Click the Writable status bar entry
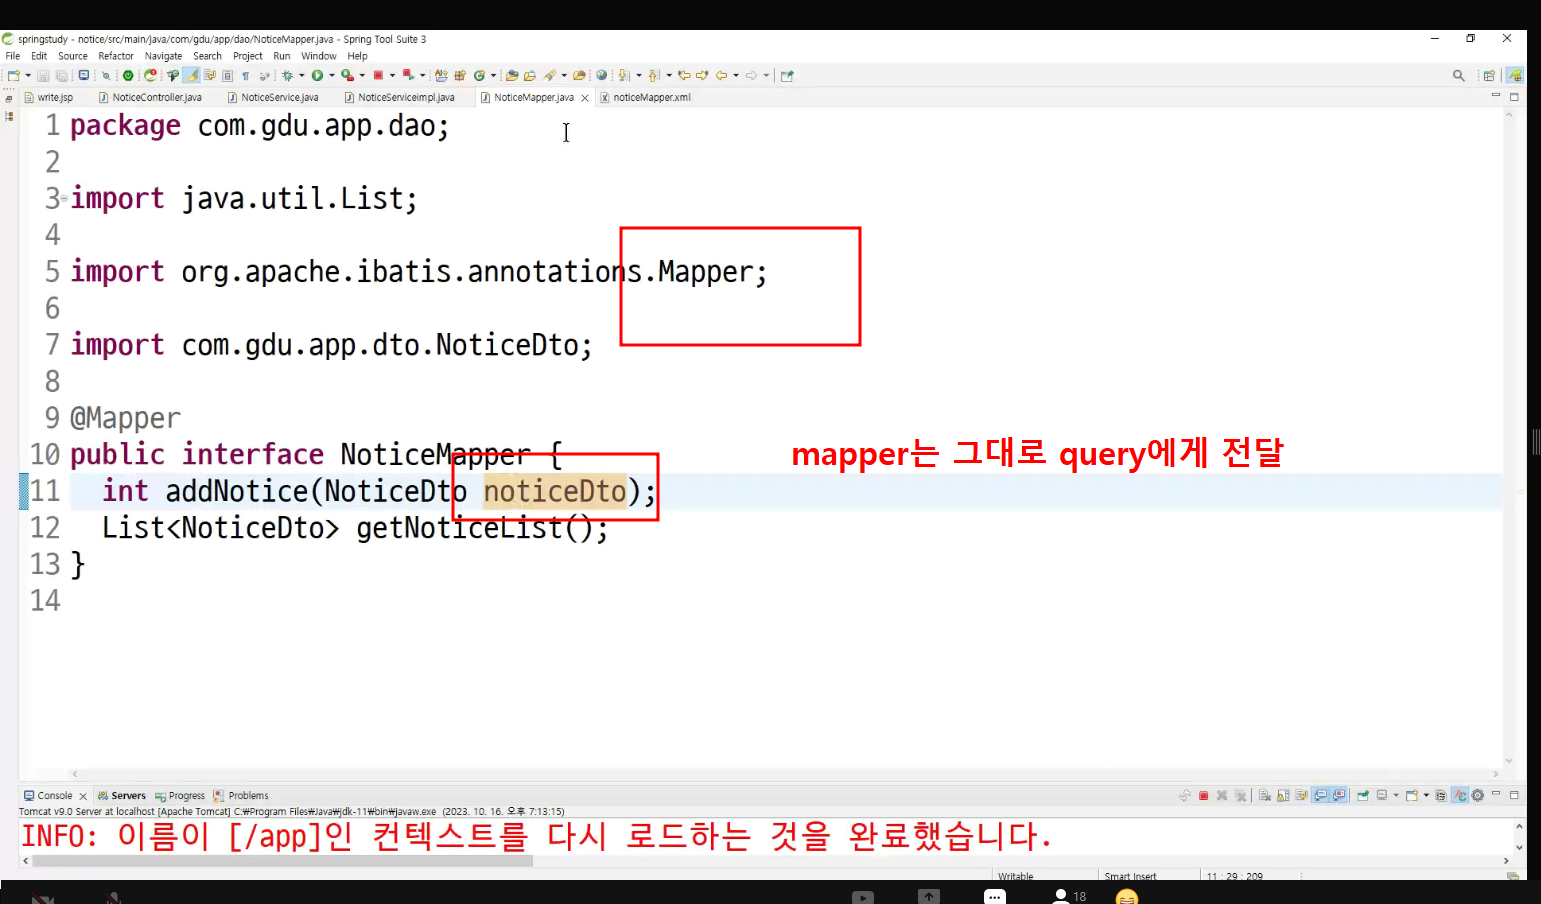The width and height of the screenshot is (1541, 904). coord(1015,876)
